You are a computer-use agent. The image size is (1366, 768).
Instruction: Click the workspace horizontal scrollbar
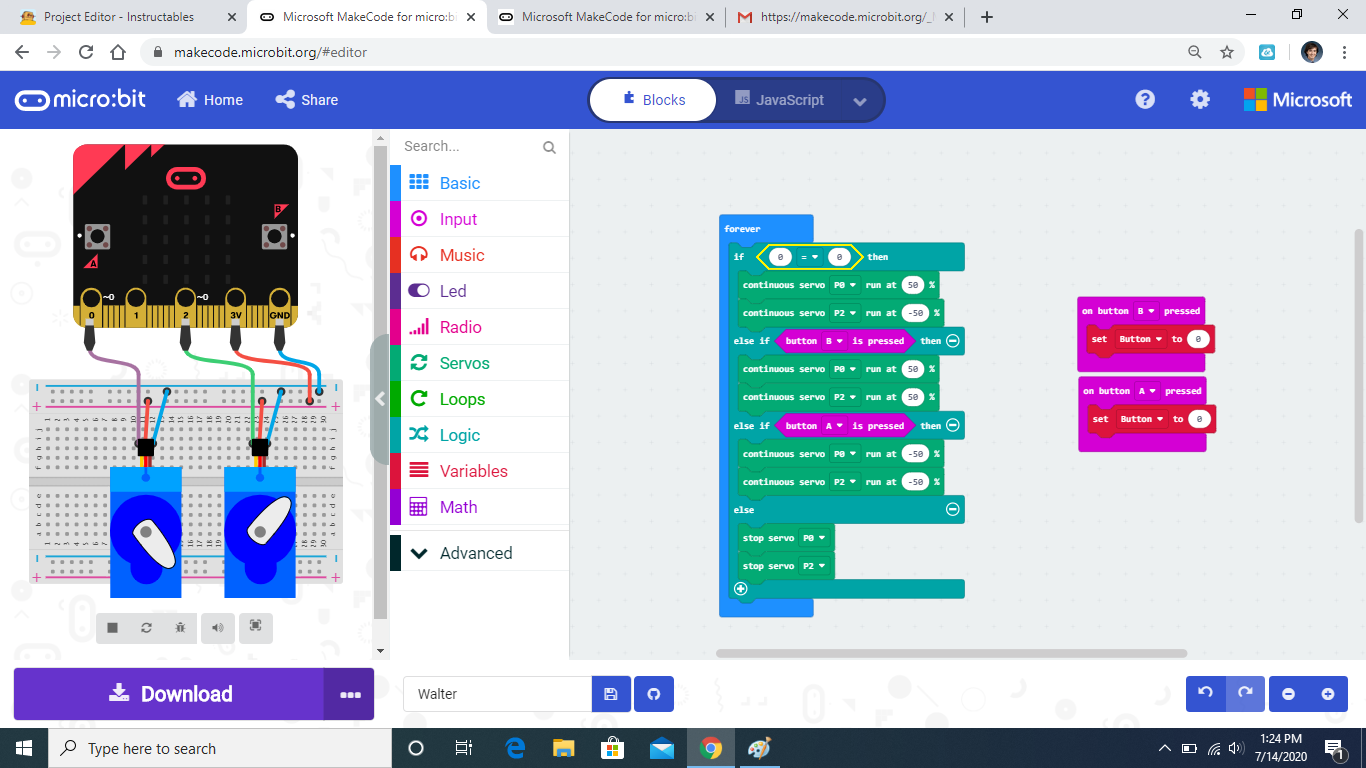pyautogui.click(x=951, y=654)
